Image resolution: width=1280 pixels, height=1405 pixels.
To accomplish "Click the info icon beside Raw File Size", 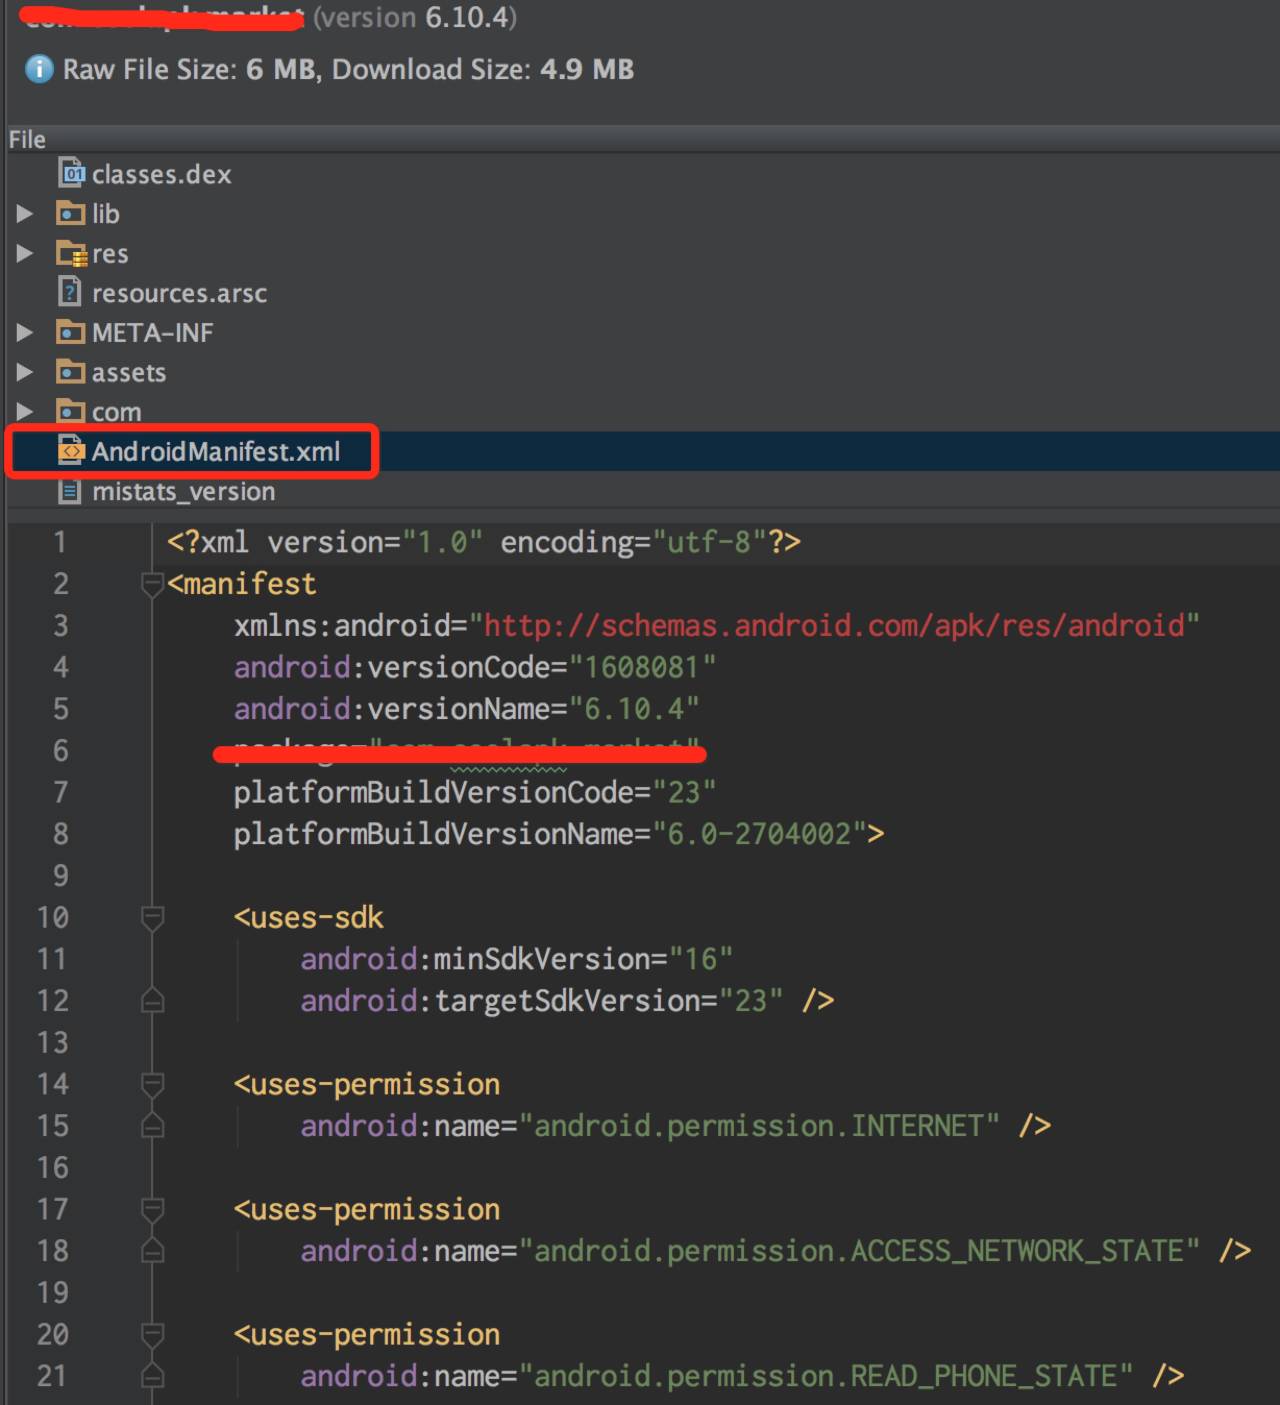I will point(39,69).
